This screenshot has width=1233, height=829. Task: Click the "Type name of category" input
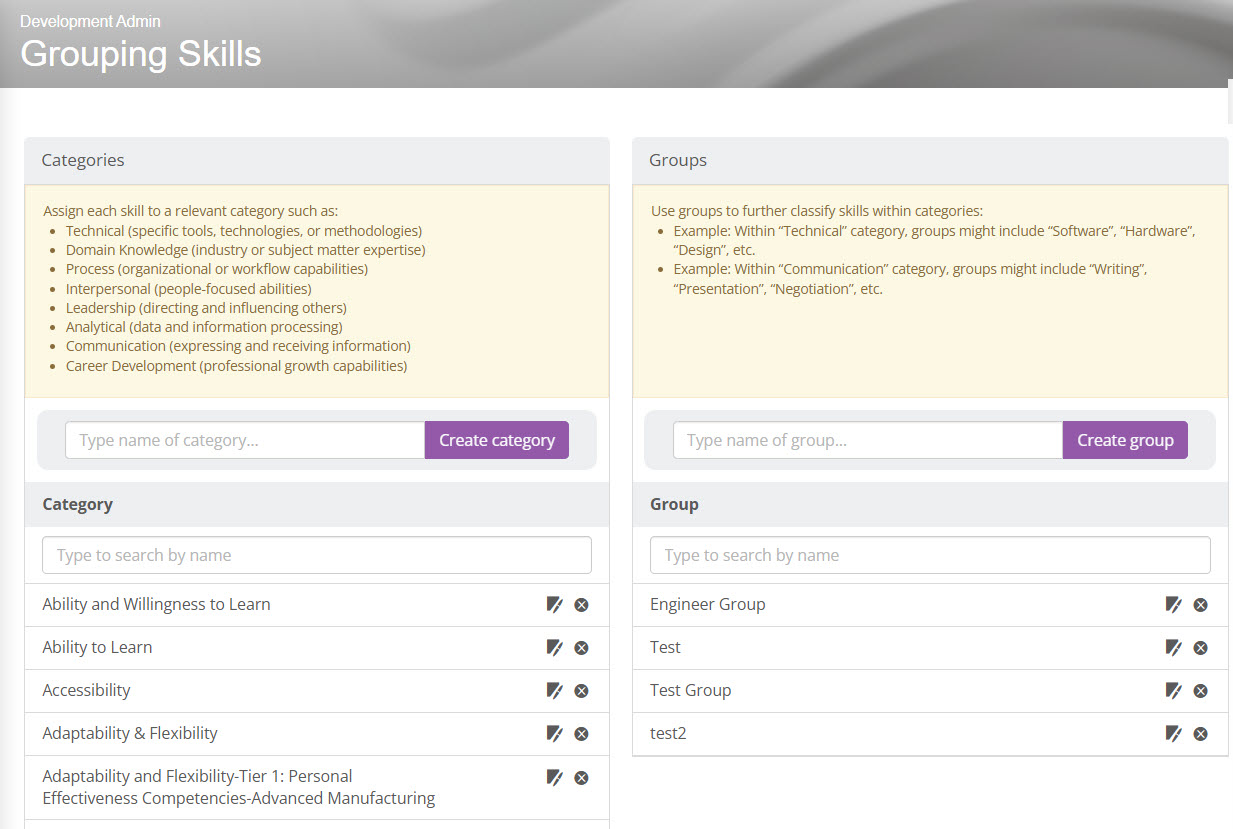click(x=244, y=440)
